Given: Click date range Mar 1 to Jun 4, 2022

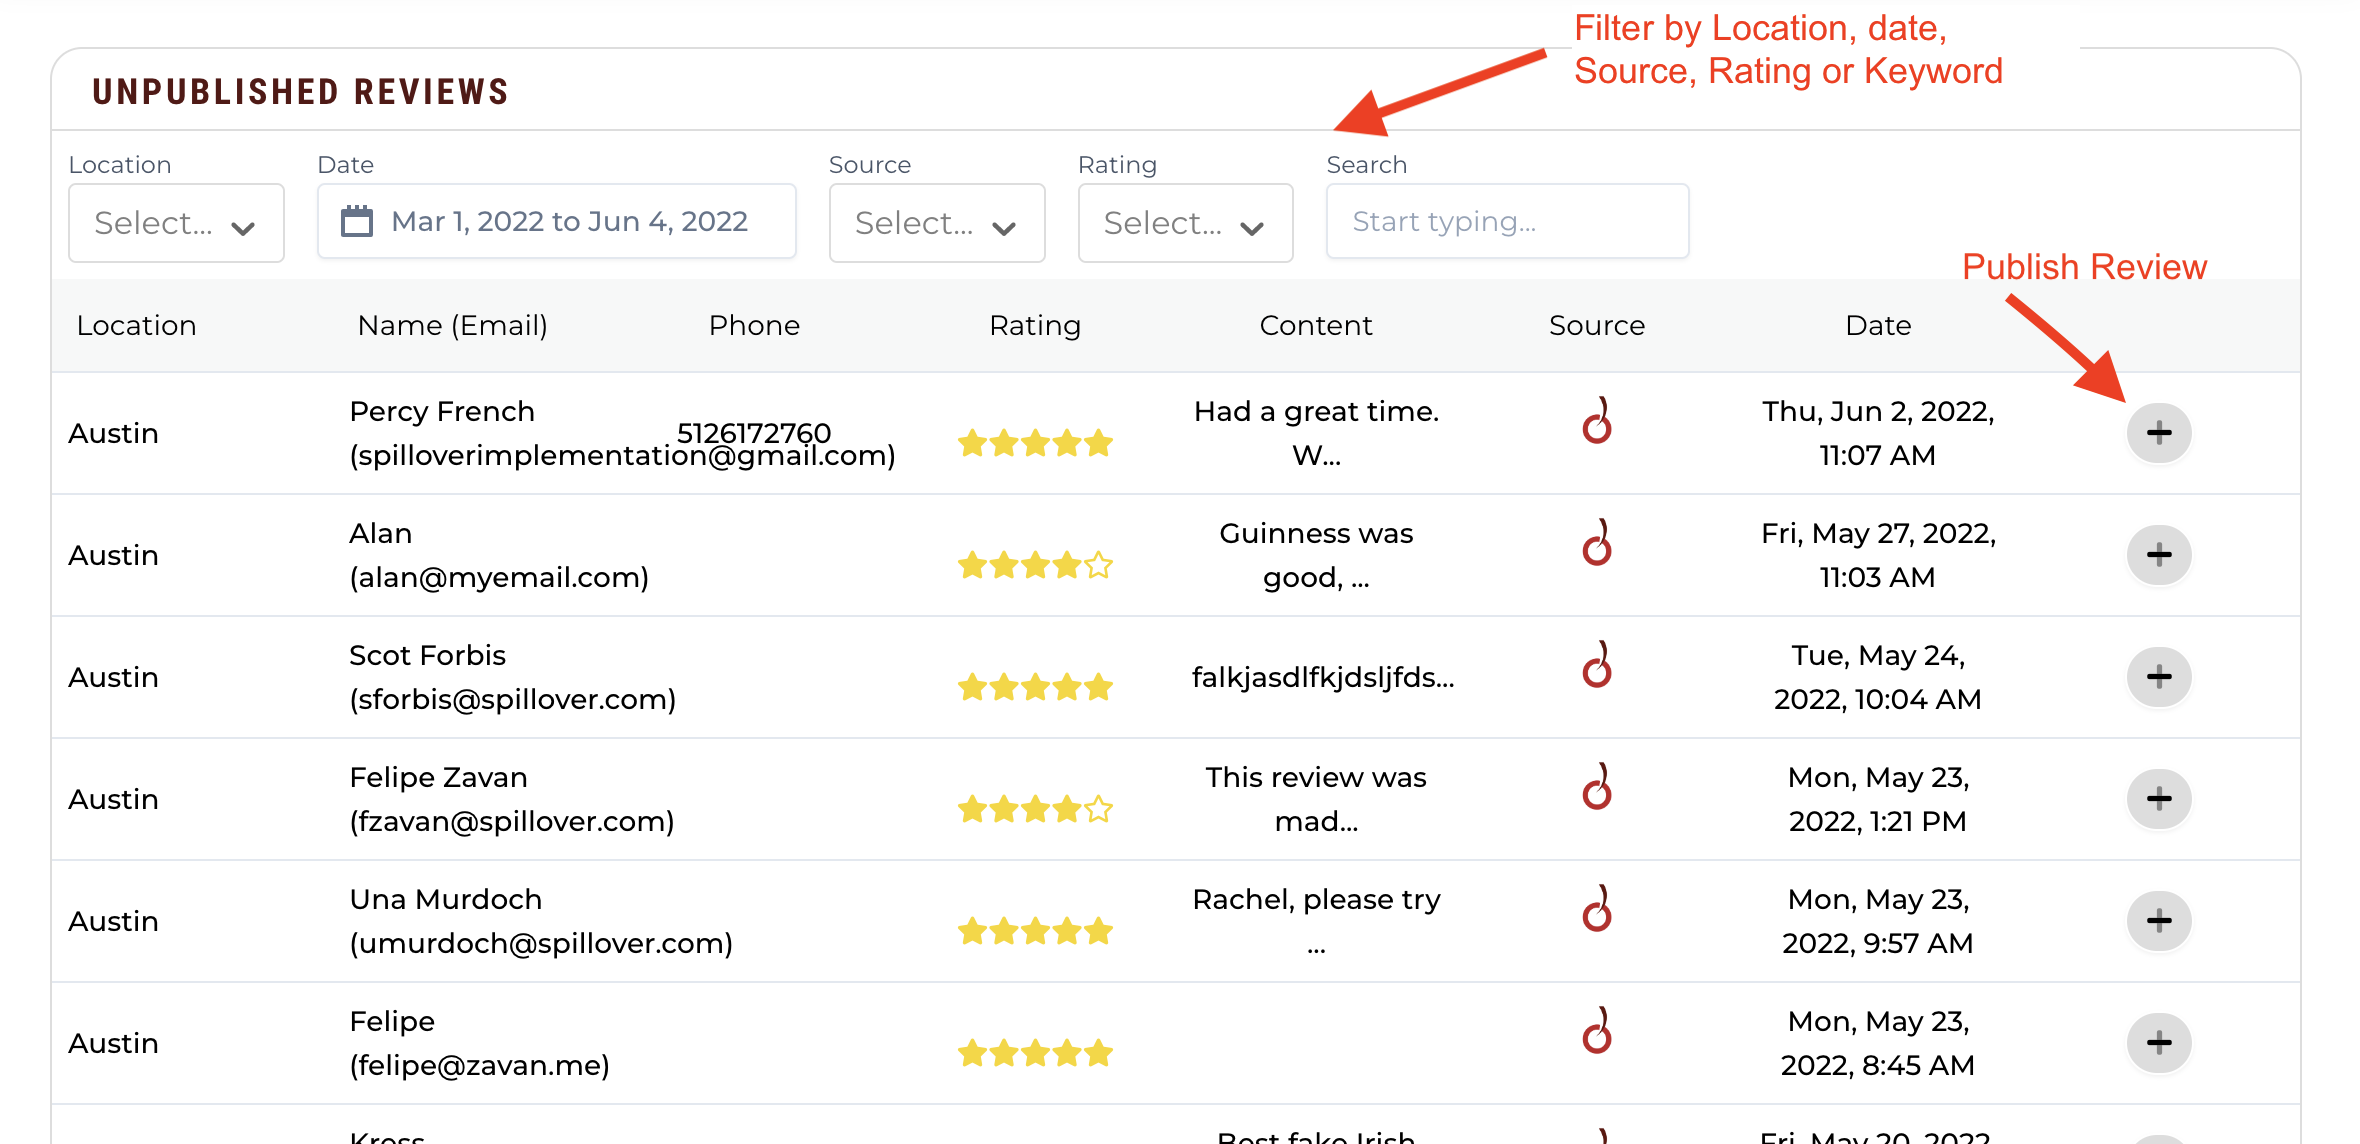Looking at the screenshot, I should click(569, 221).
